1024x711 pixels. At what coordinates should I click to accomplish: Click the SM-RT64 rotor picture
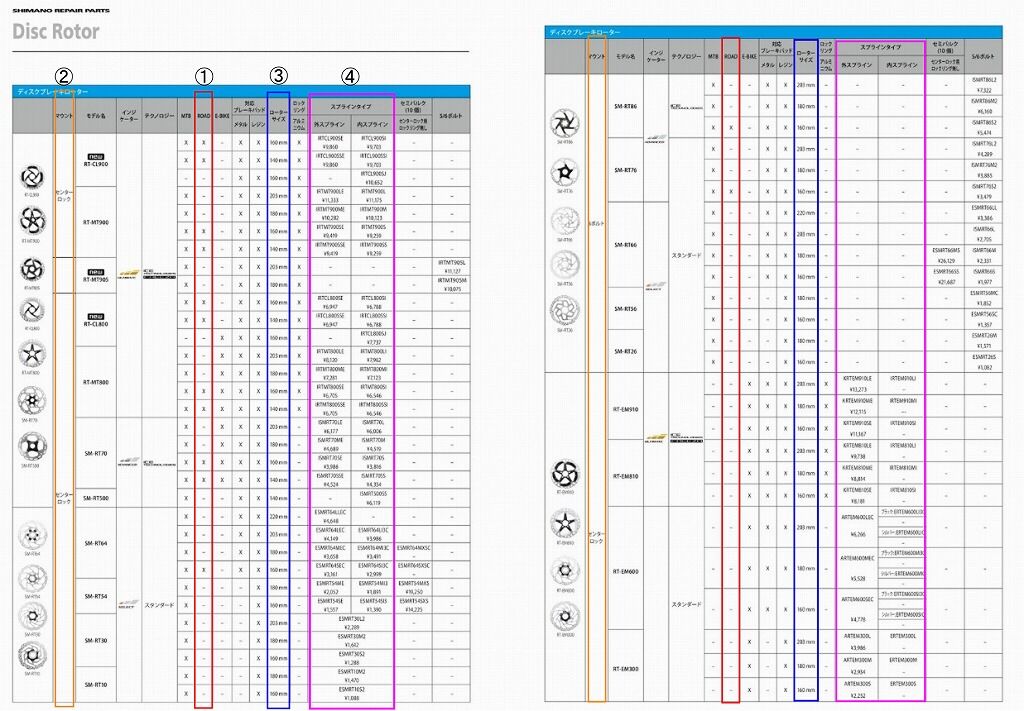31,535
